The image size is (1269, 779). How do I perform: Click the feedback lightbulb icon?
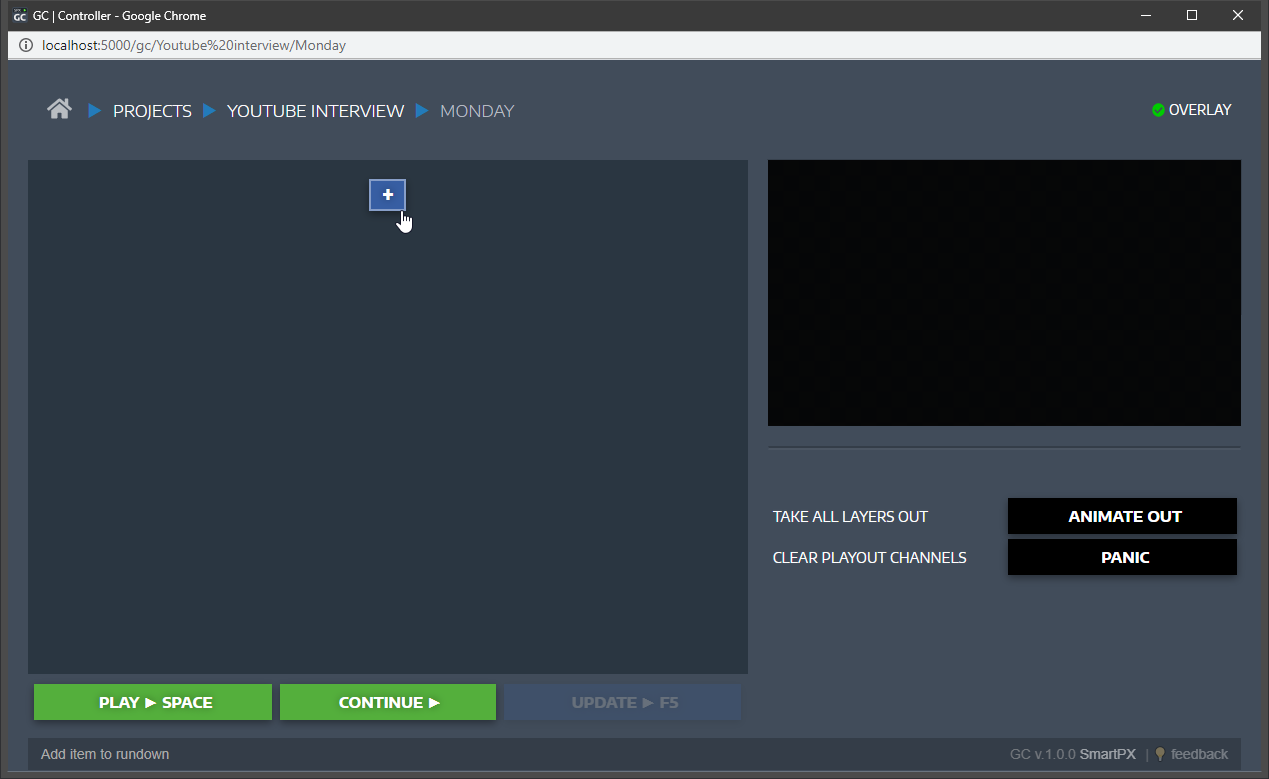[x=1160, y=754]
